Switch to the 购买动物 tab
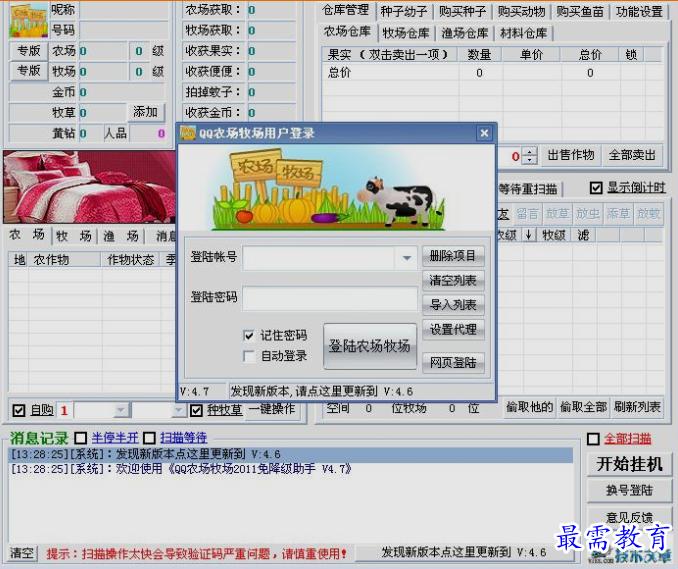Viewport: 678px width, 569px height. pos(521,11)
